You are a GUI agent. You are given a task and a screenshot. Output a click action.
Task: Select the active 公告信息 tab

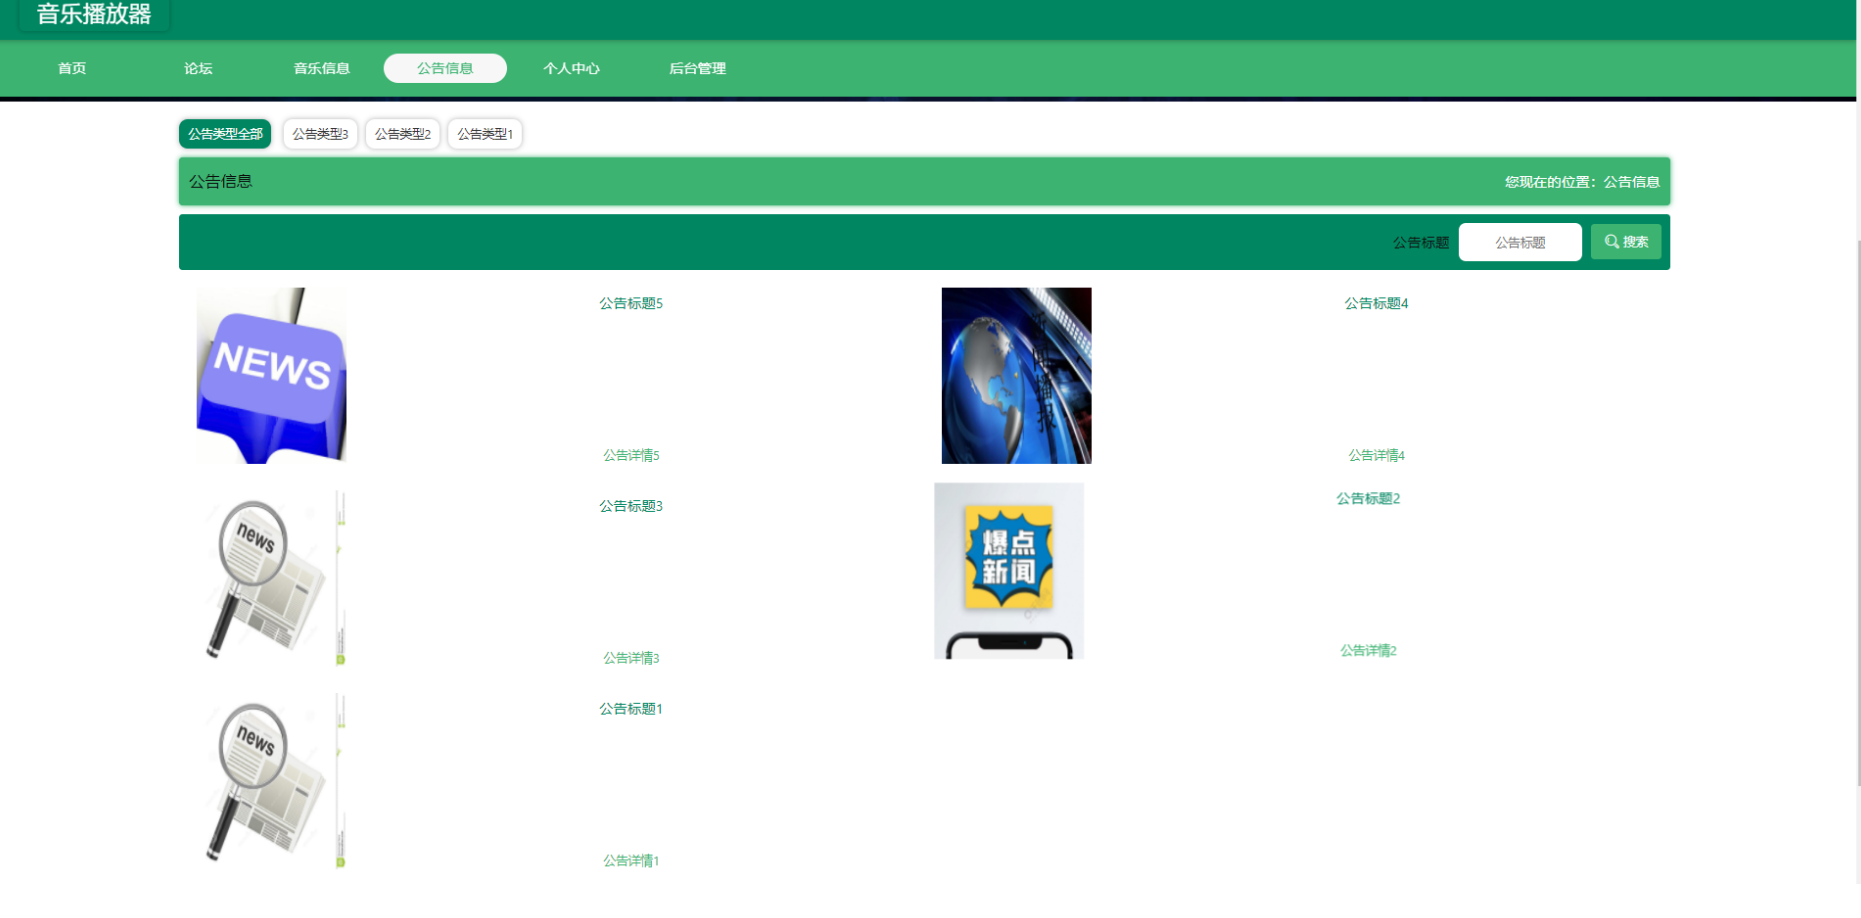point(445,68)
